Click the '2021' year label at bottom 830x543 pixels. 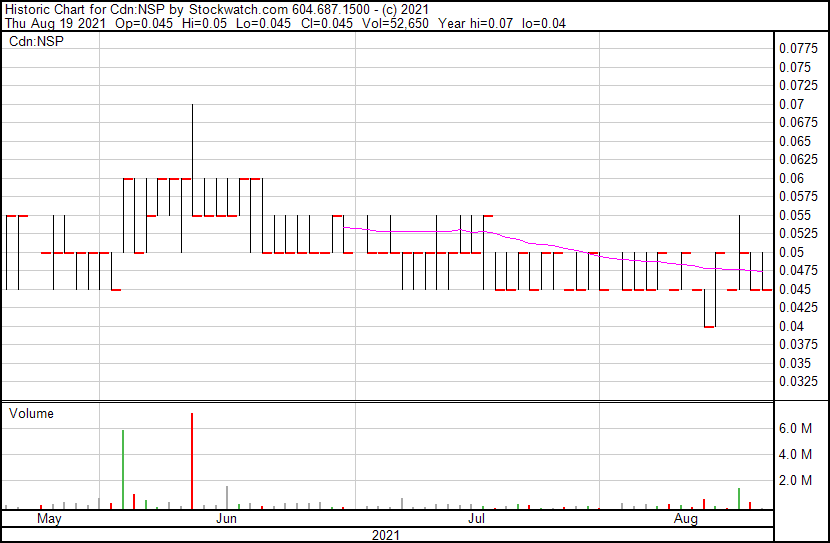pyautogui.click(x=386, y=535)
